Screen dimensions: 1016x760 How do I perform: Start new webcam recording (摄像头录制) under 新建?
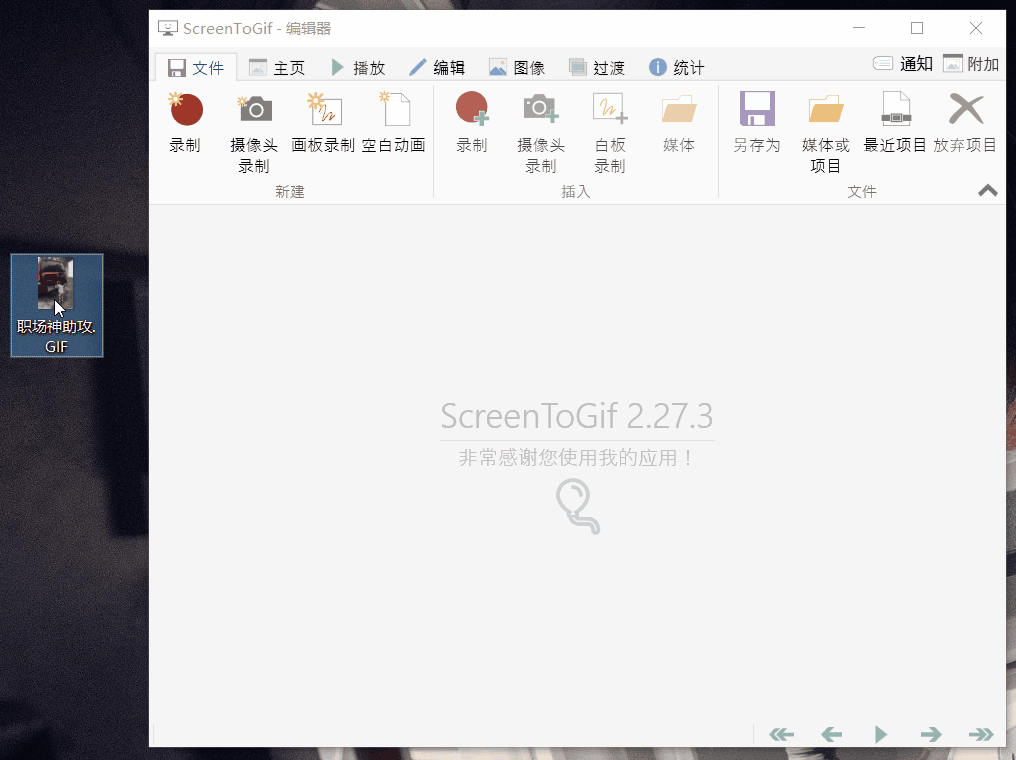click(x=254, y=133)
